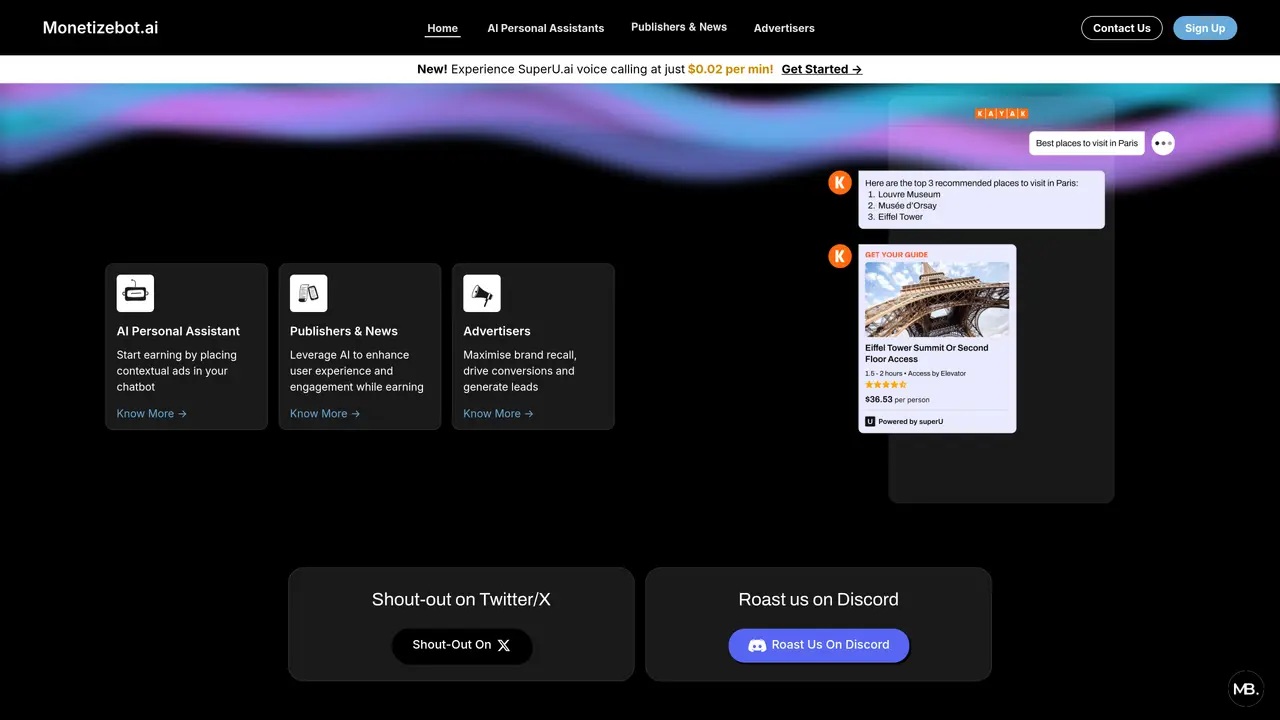The height and width of the screenshot is (720, 1280).
Task: Click the $36.53 per person price
Action: 897,399
